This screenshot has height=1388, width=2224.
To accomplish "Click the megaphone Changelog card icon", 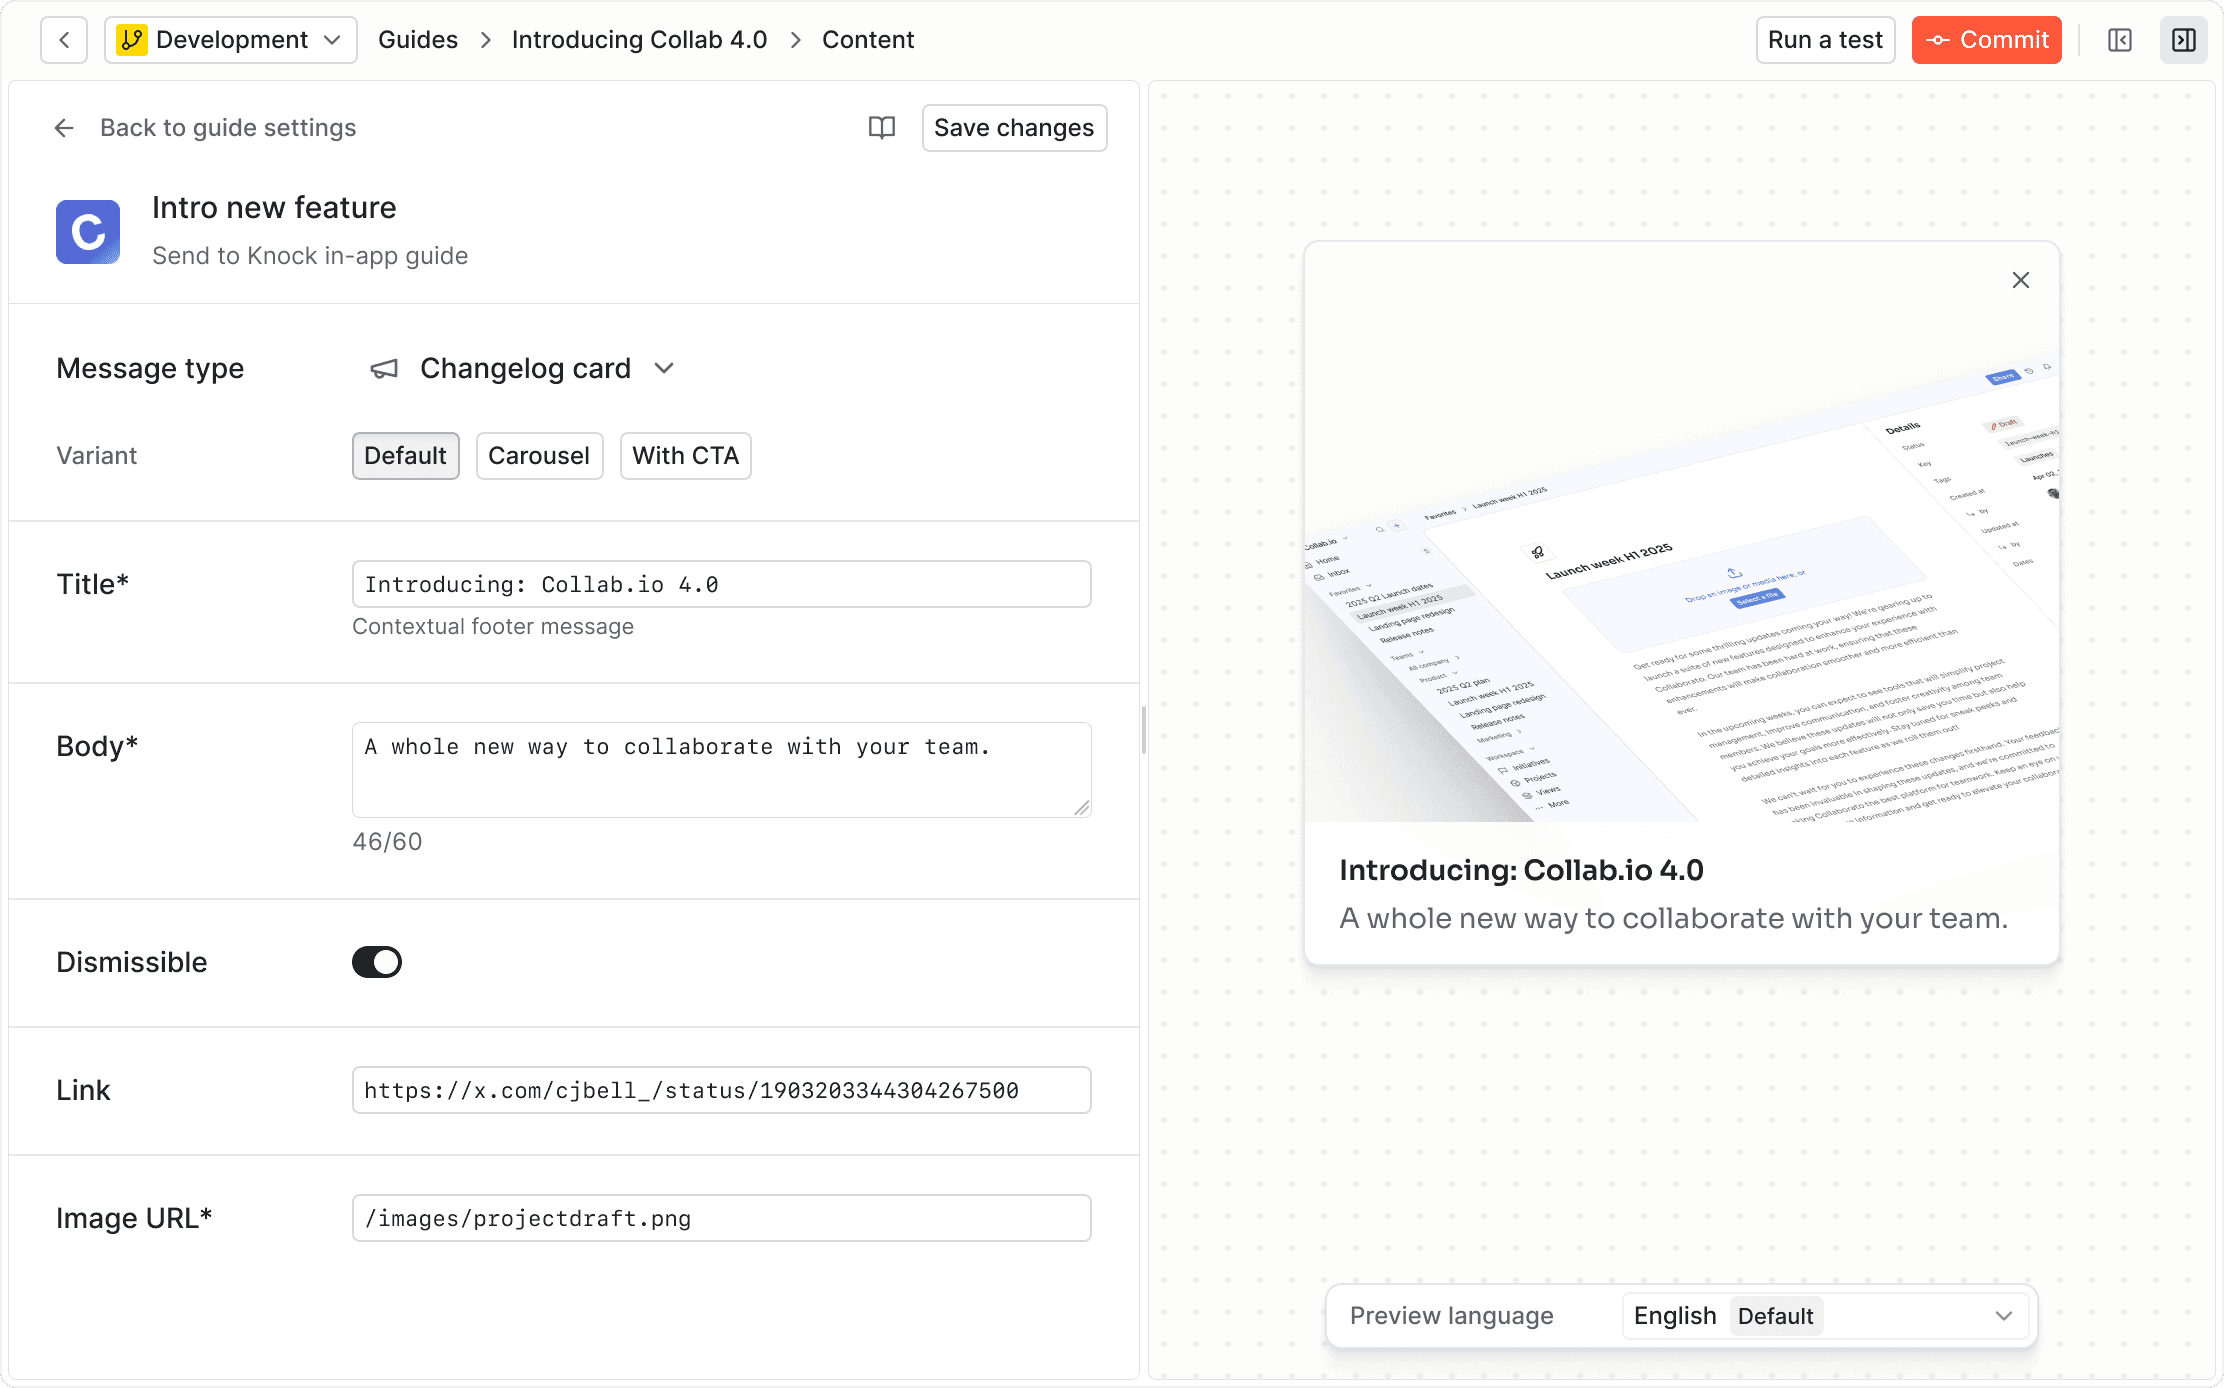I will coord(384,369).
